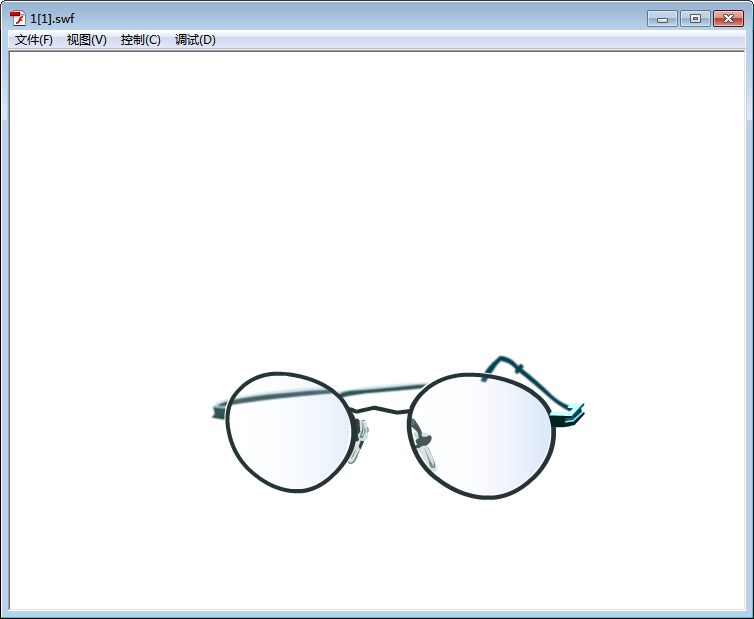Screen dimensions: 754x619
Task: Open the 视图(V) menu
Action: click(87, 40)
